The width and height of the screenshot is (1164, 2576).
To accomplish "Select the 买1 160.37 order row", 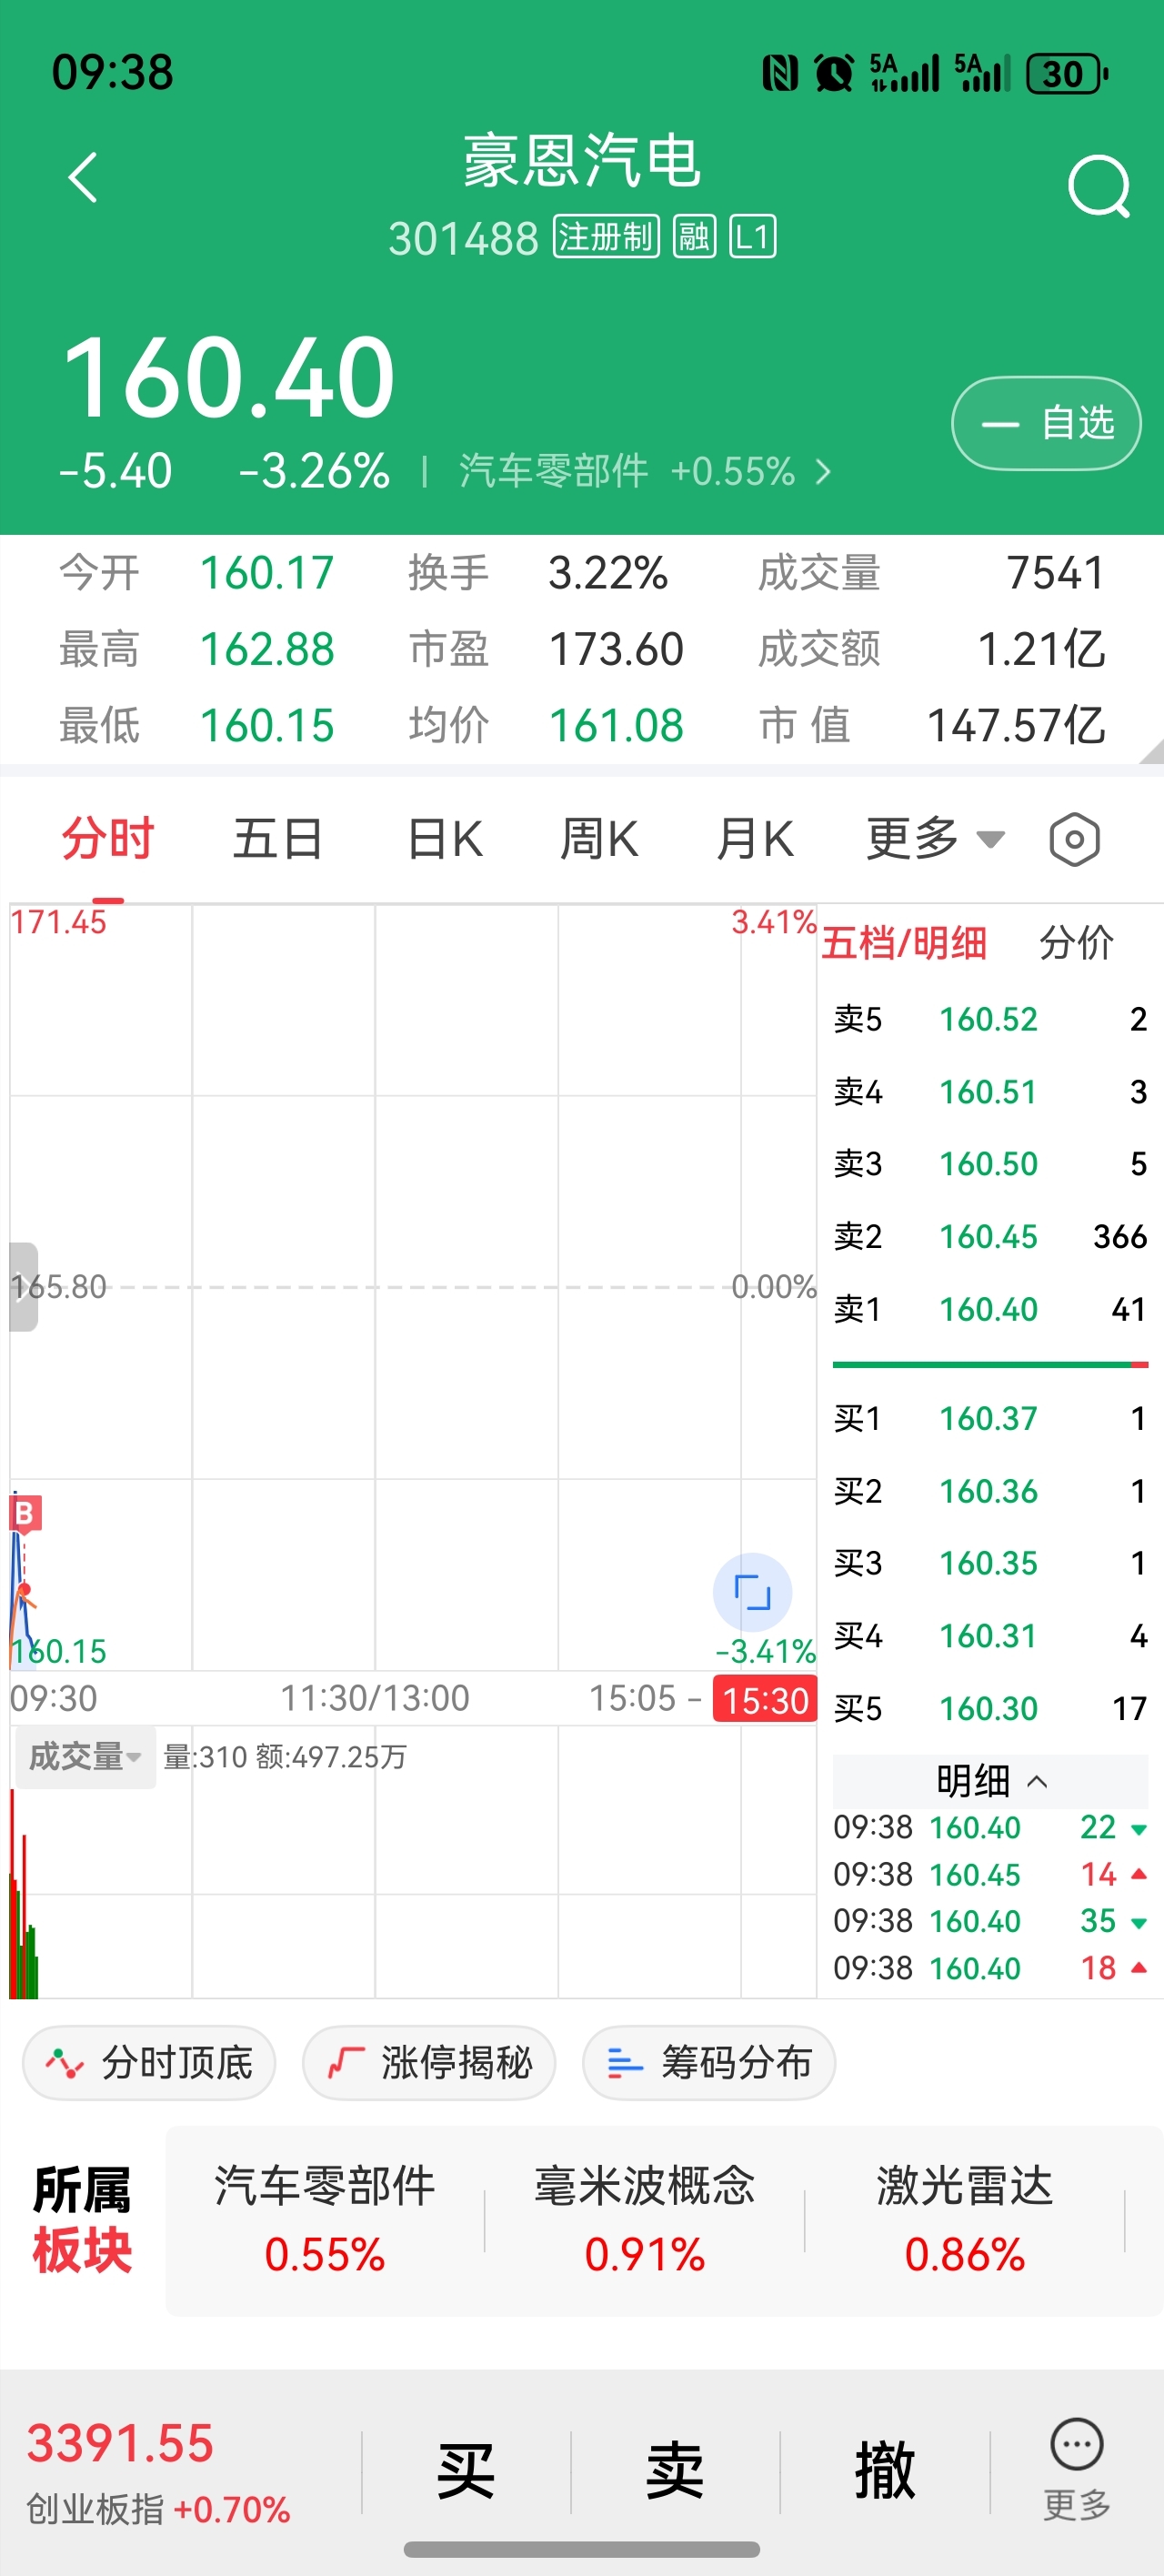I will 990,1418.
